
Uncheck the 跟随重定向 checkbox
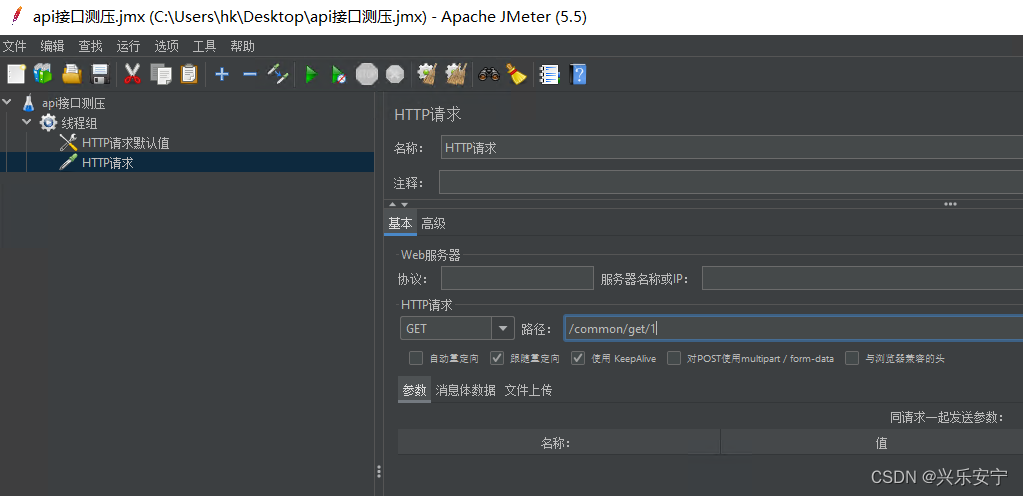click(496, 358)
